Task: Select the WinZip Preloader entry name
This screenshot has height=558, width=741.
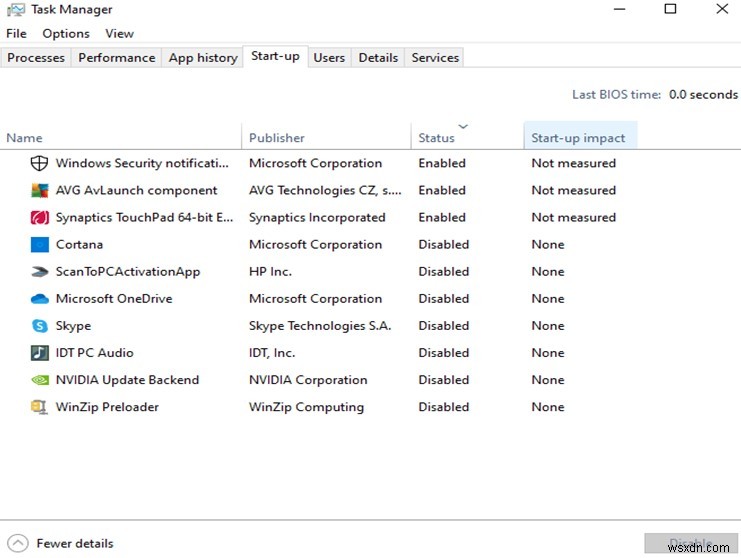Action: [x=107, y=407]
